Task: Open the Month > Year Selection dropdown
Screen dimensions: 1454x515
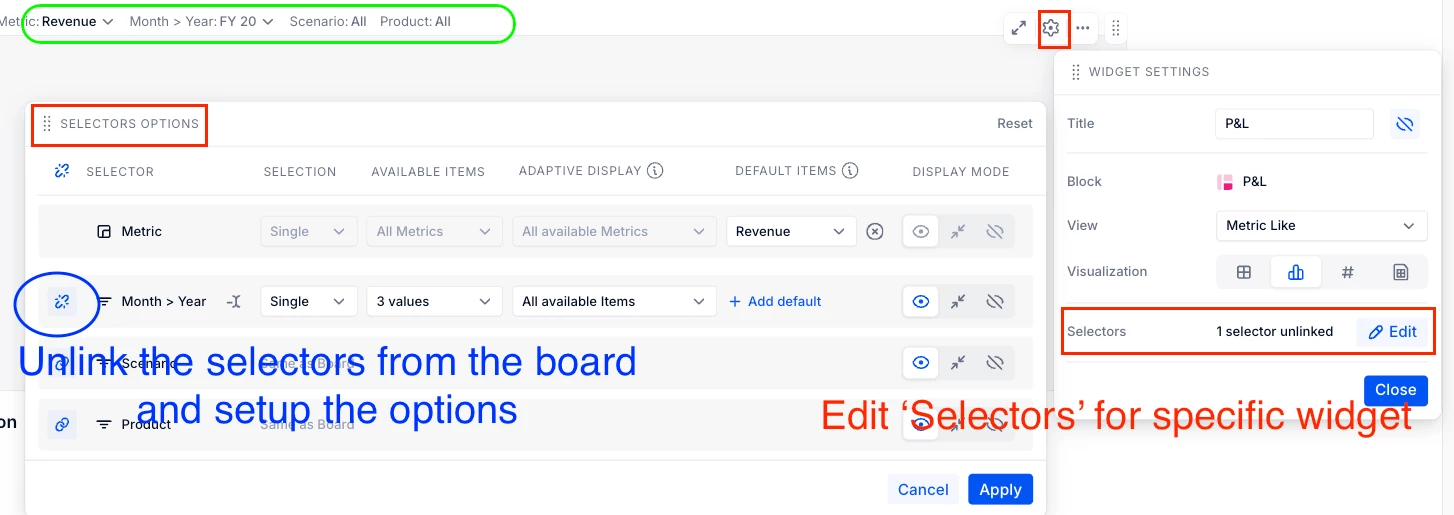Action: click(x=308, y=301)
